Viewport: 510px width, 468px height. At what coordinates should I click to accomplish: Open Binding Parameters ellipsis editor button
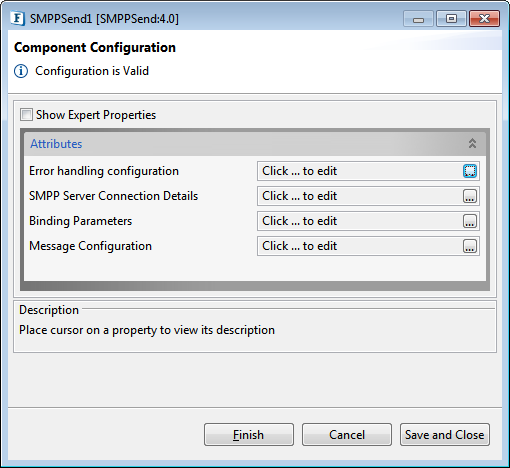click(x=470, y=221)
